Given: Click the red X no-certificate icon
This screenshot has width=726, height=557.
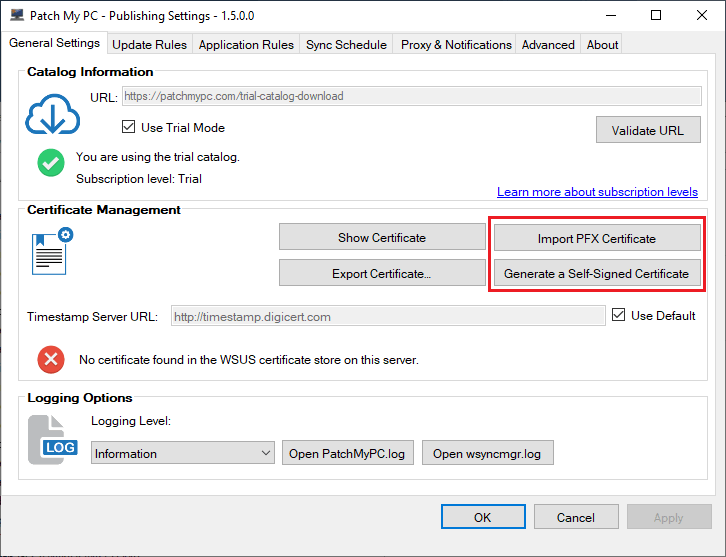Looking at the screenshot, I should coord(51,359).
